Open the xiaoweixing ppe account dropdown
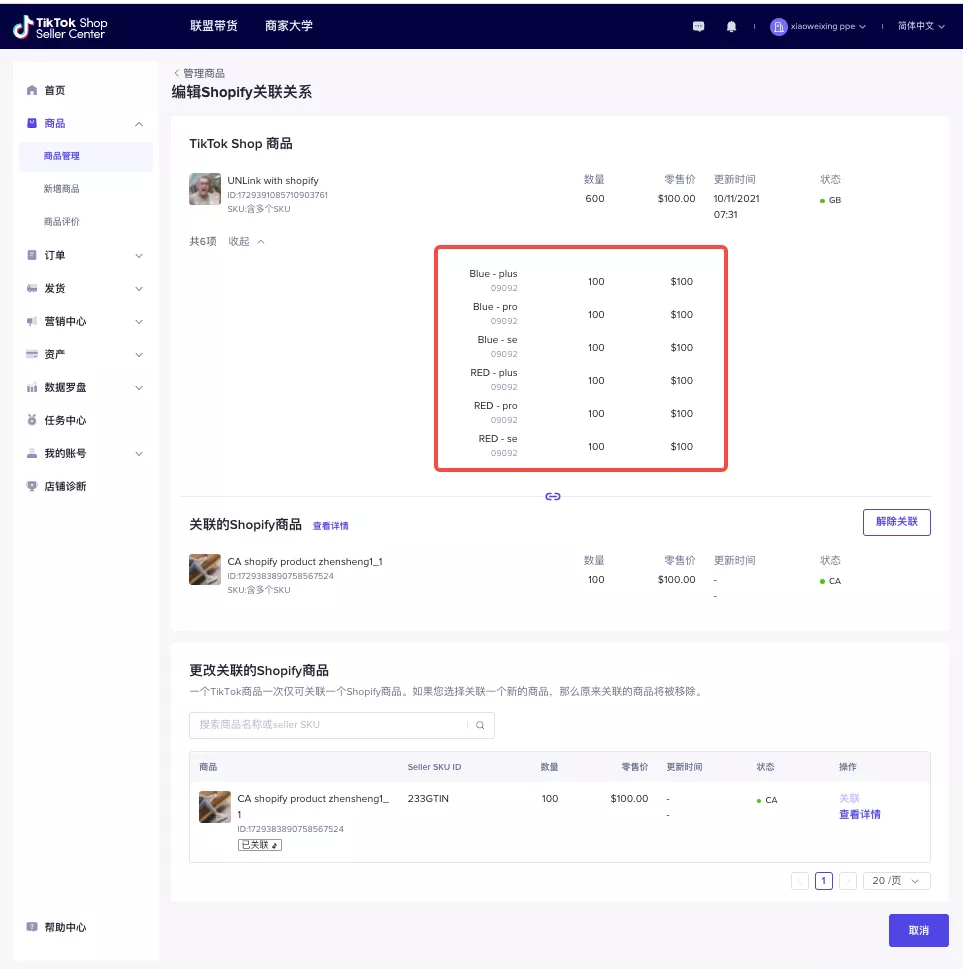Viewport: 963px width, 969px height. pyautogui.click(x=828, y=27)
